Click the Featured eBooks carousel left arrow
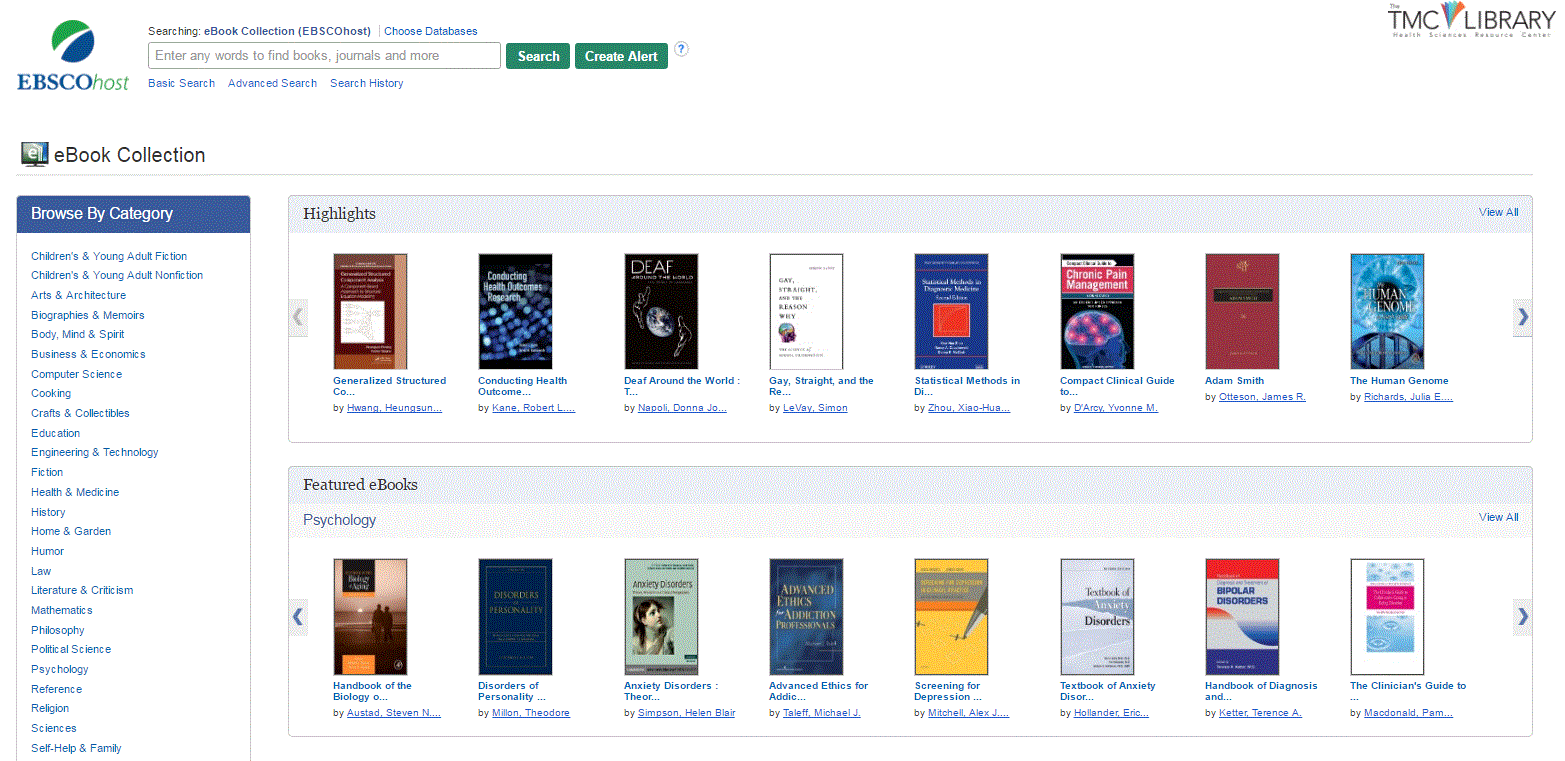The image size is (1565, 761). (x=297, y=617)
